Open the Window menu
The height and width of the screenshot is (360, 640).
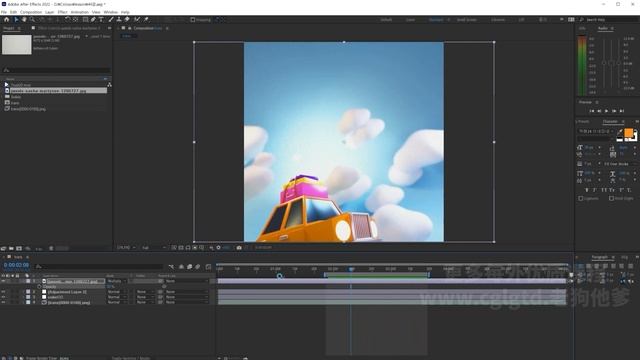tap(111, 12)
